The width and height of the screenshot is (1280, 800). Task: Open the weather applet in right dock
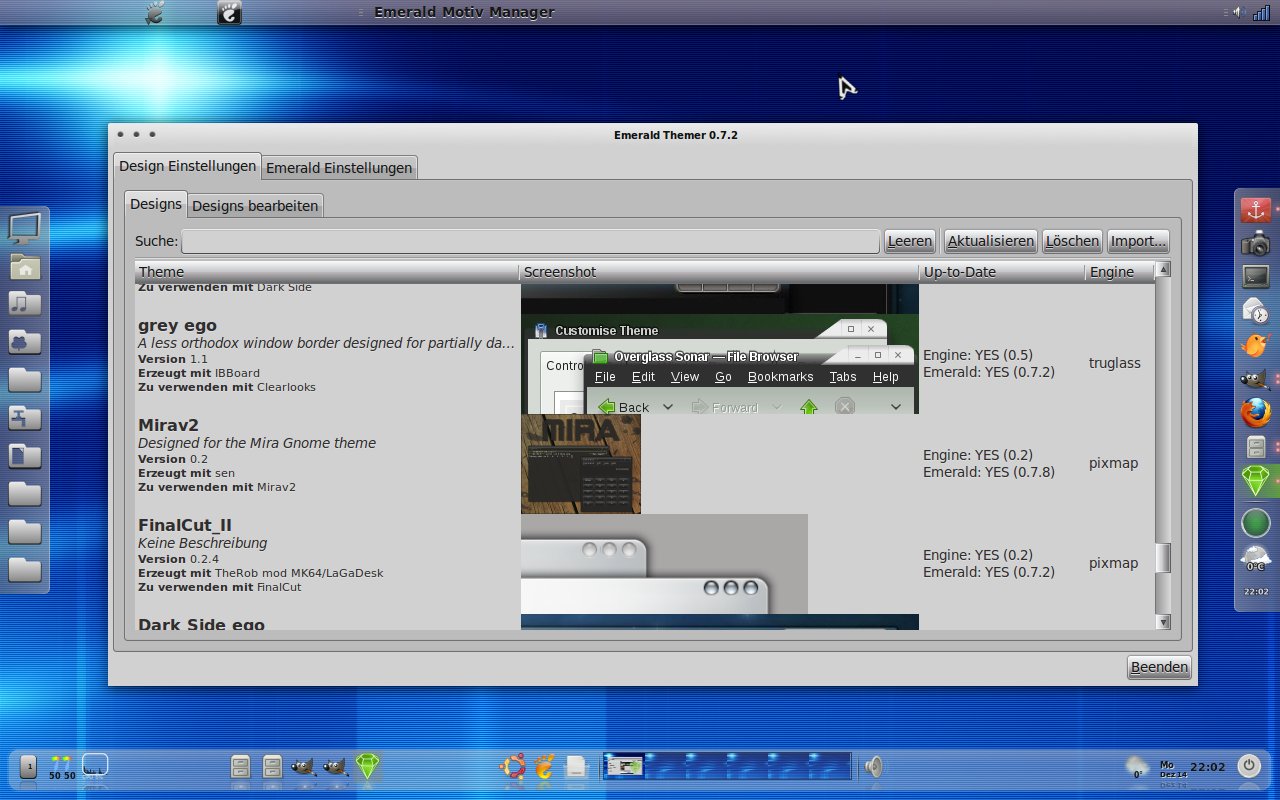[x=1256, y=558]
